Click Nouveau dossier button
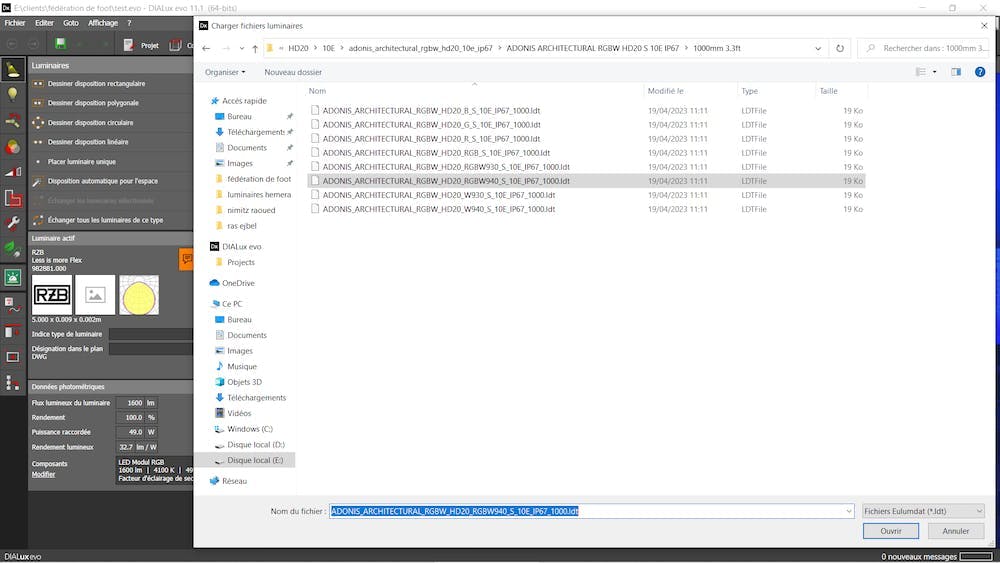The image size is (1000, 563). pyautogui.click(x=293, y=72)
